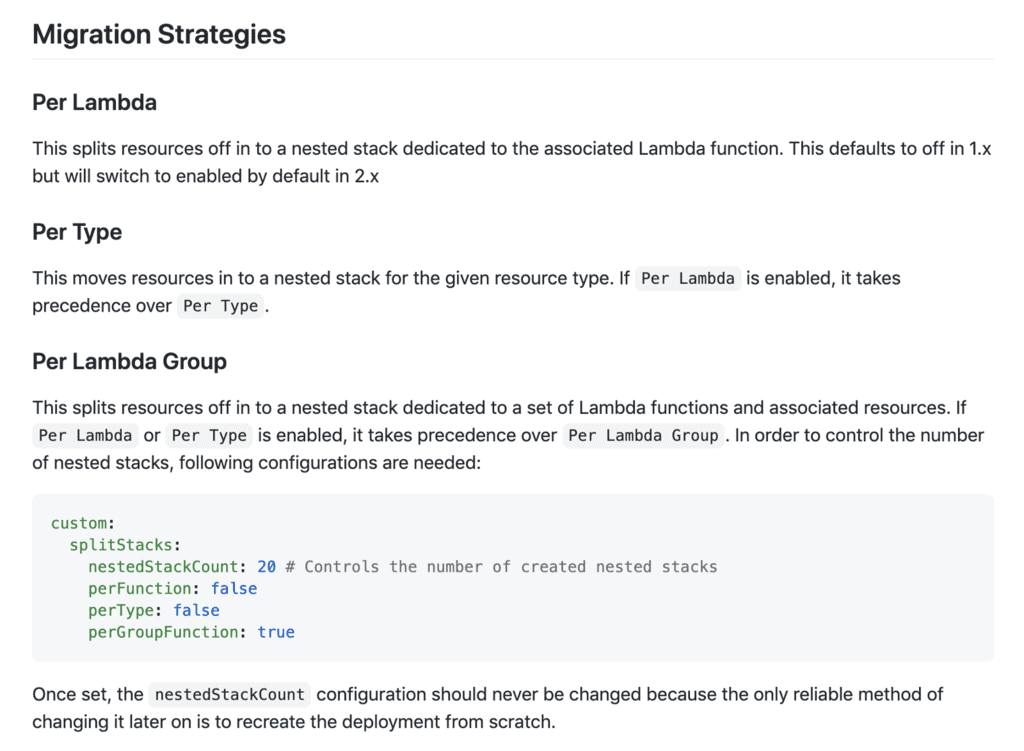Click the inline code Per Lambda Group
The width and height of the screenshot is (1024, 751).
[x=643, y=436]
